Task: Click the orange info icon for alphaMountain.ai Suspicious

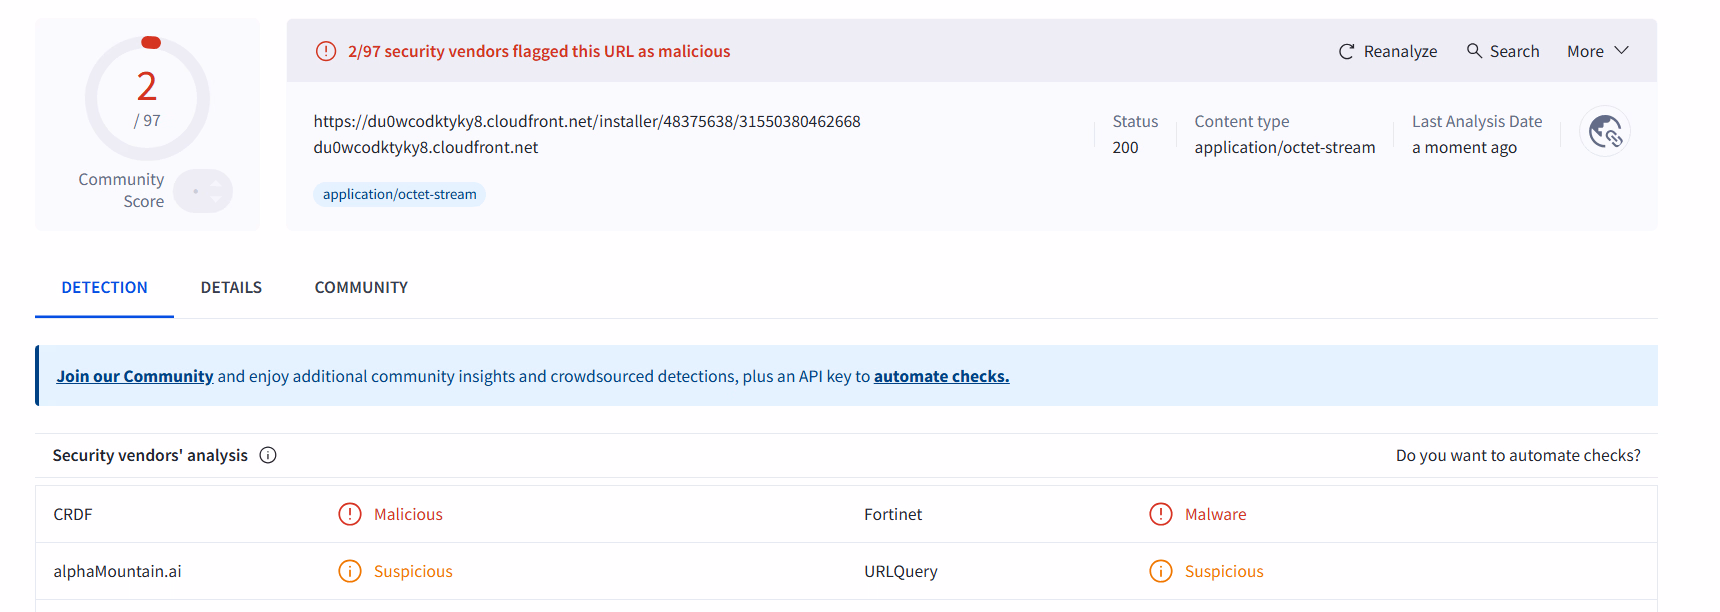Action: point(350,571)
